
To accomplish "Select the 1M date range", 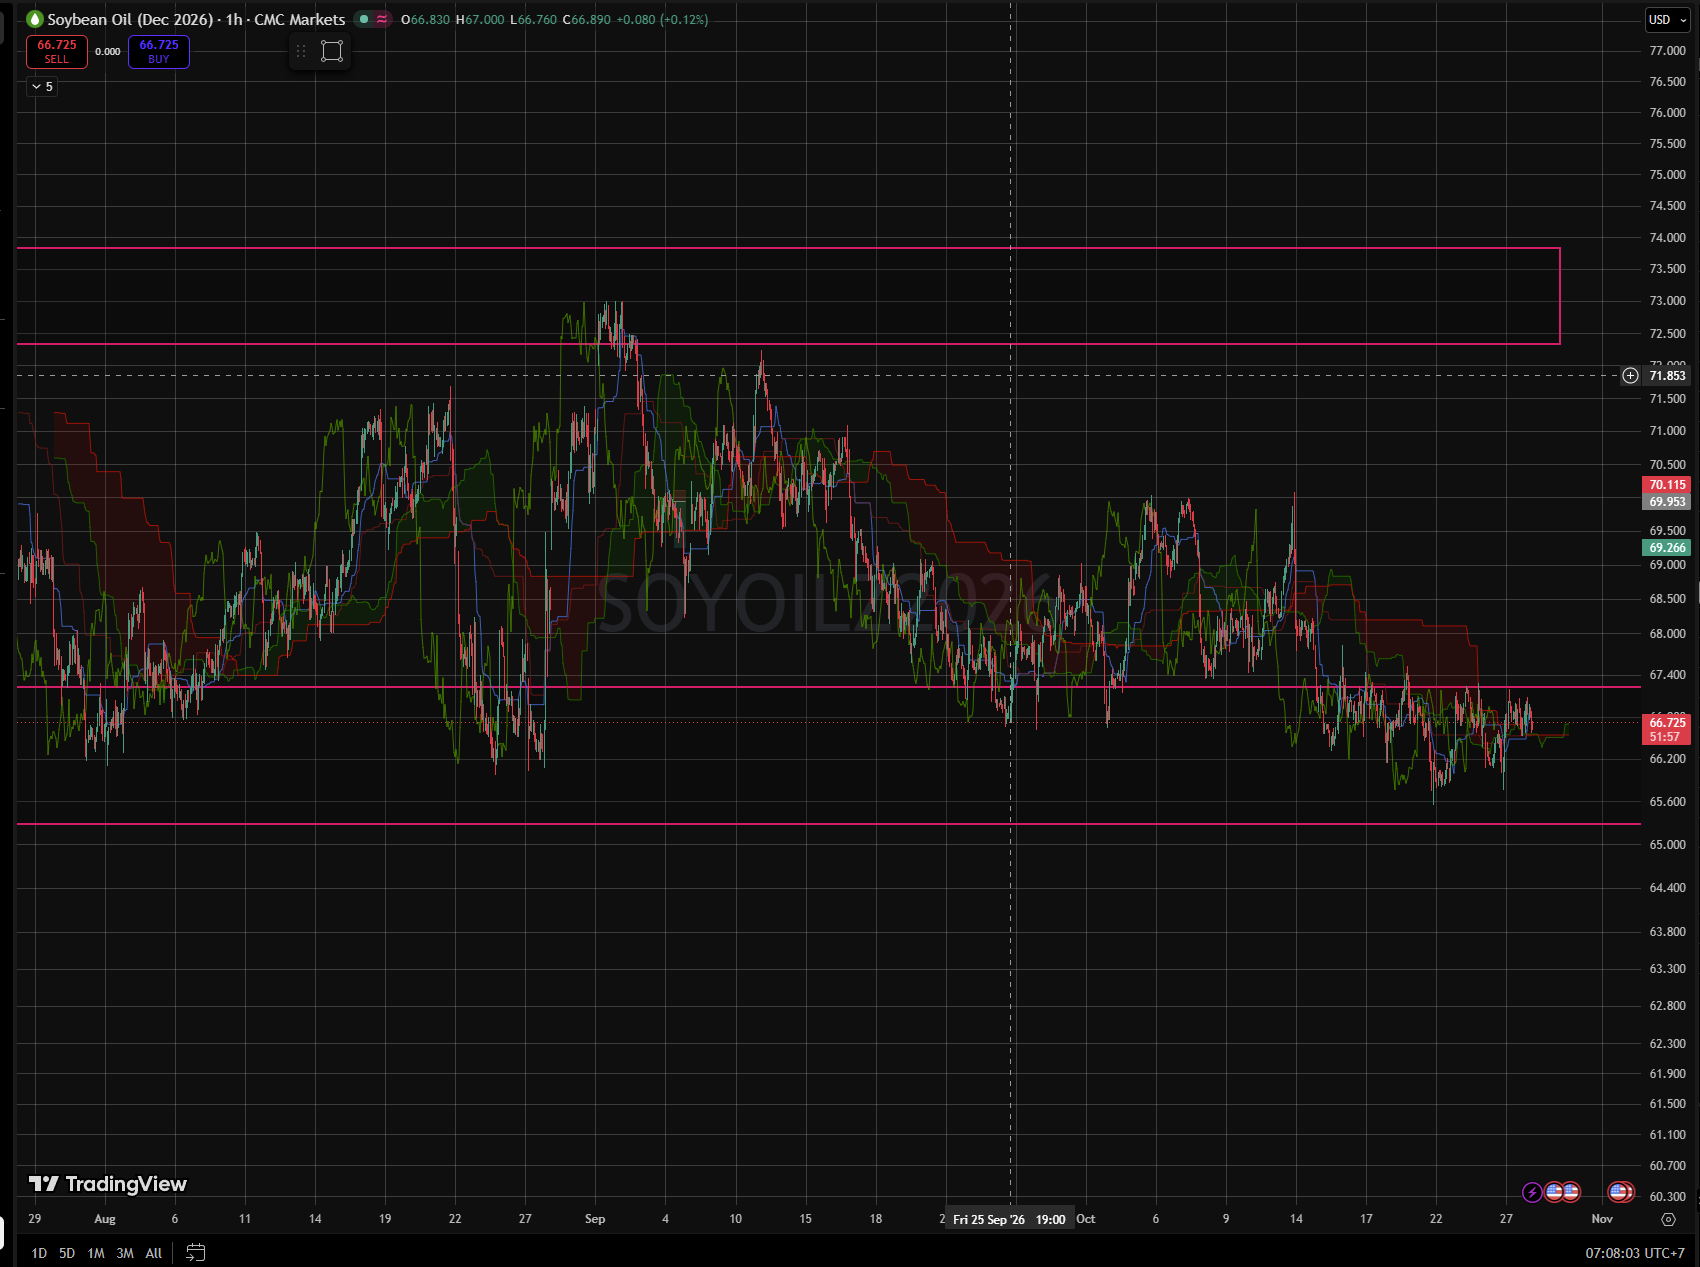I will tap(96, 1253).
